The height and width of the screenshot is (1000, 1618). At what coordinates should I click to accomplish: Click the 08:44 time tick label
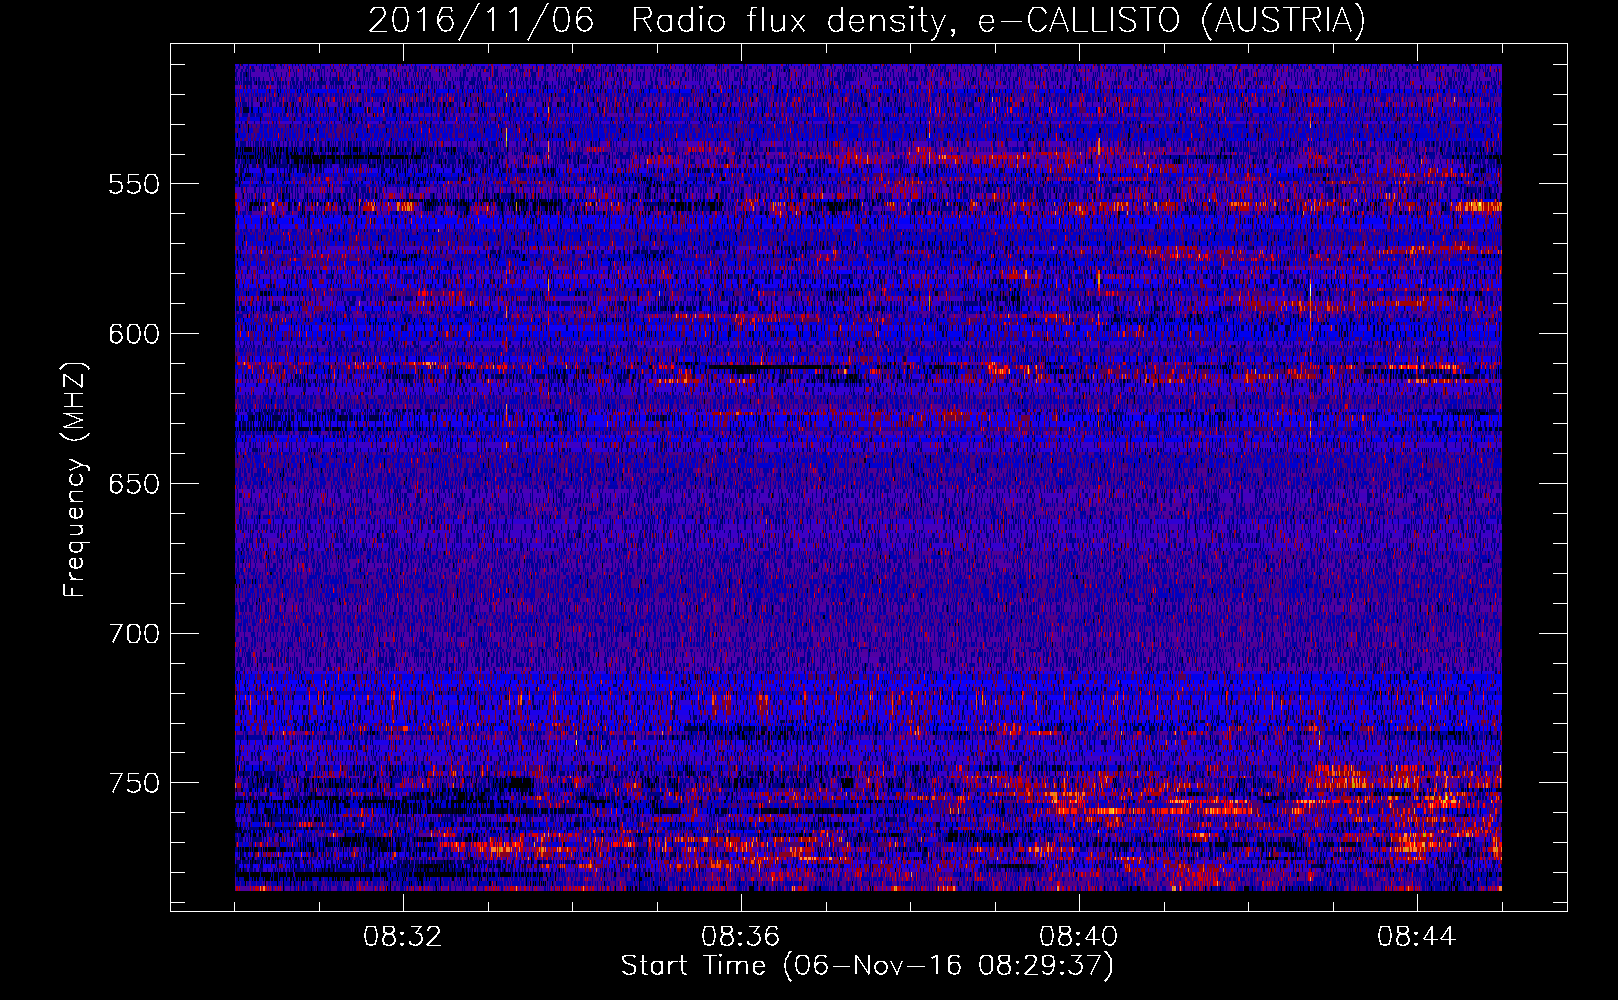click(1417, 937)
